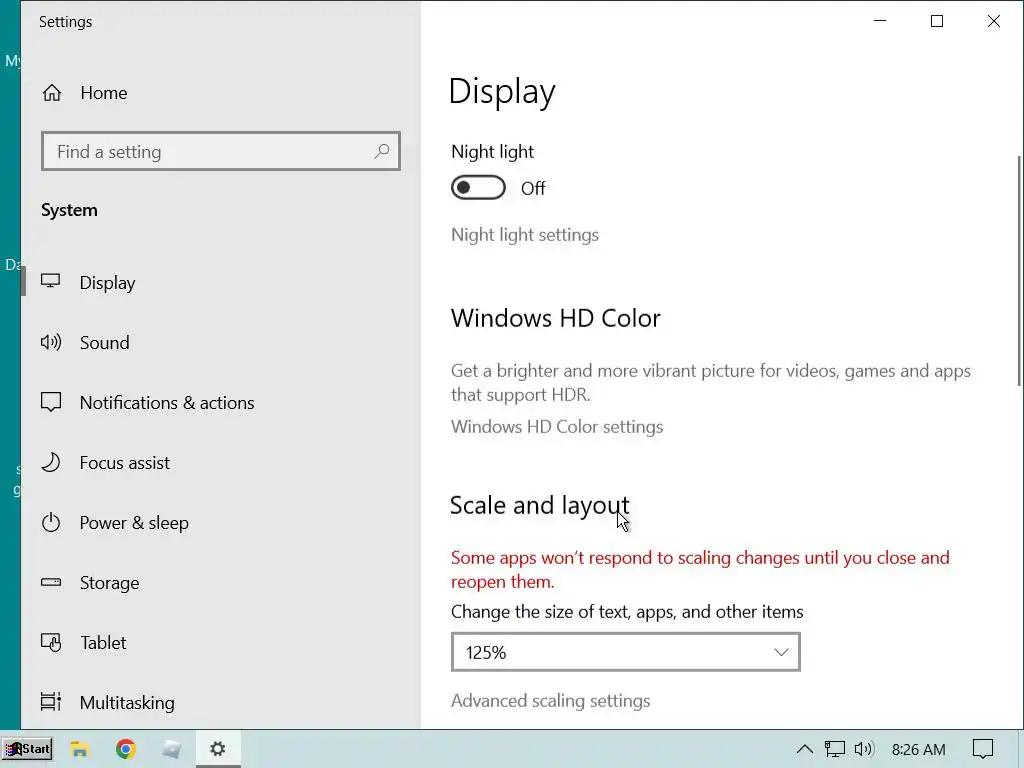Open the 125% scaling dropdown

point(626,652)
